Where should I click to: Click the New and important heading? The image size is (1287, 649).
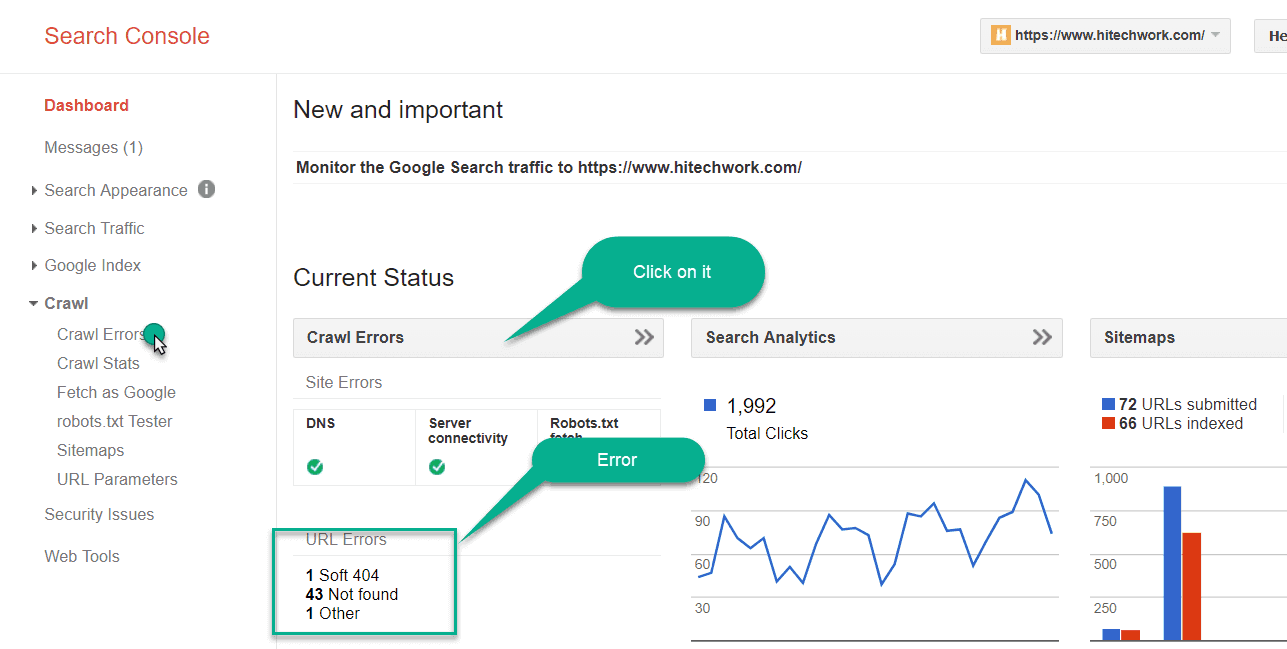pyautogui.click(x=398, y=110)
